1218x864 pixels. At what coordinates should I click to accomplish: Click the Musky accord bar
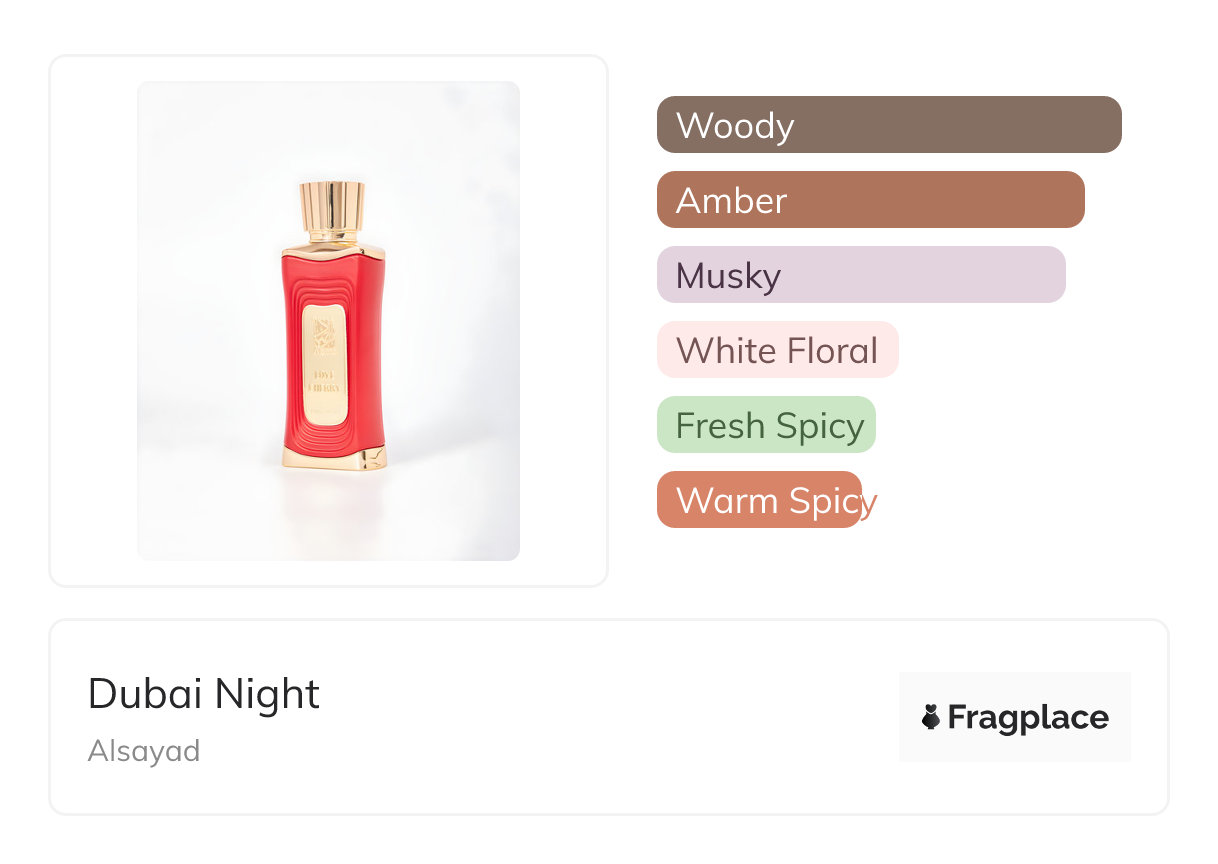click(861, 275)
